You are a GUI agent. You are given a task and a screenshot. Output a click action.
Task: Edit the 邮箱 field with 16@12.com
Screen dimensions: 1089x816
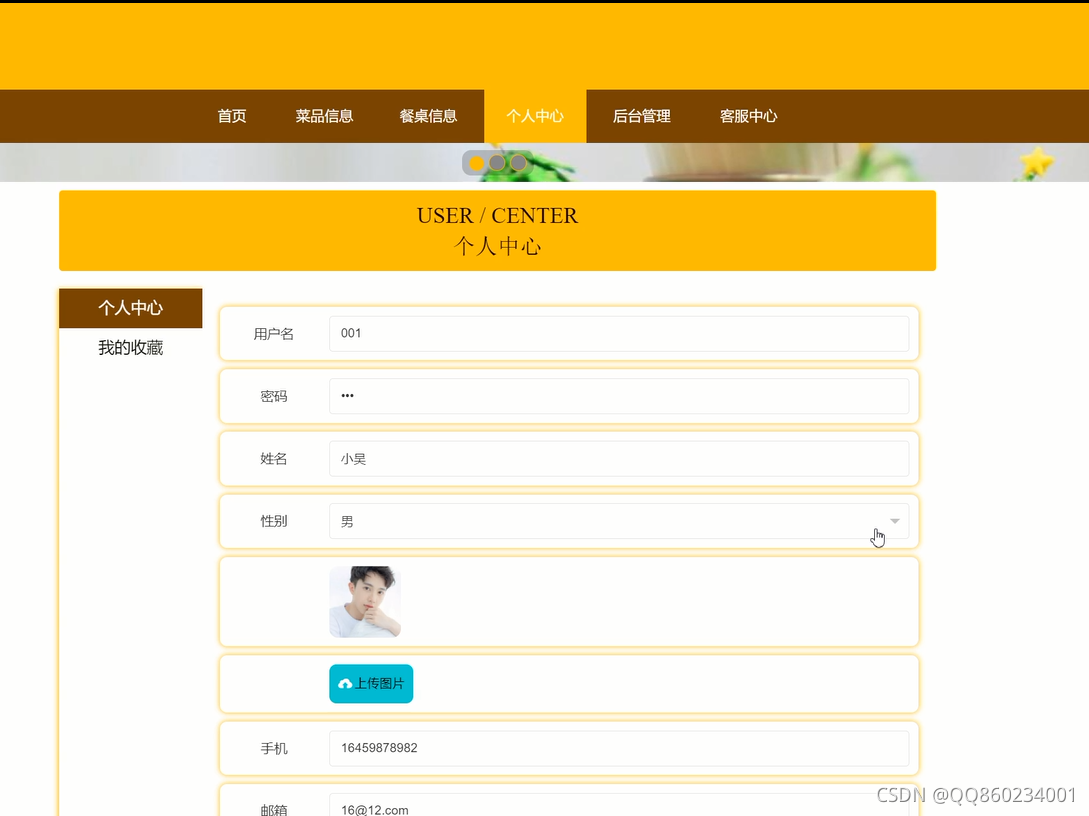(x=619, y=806)
